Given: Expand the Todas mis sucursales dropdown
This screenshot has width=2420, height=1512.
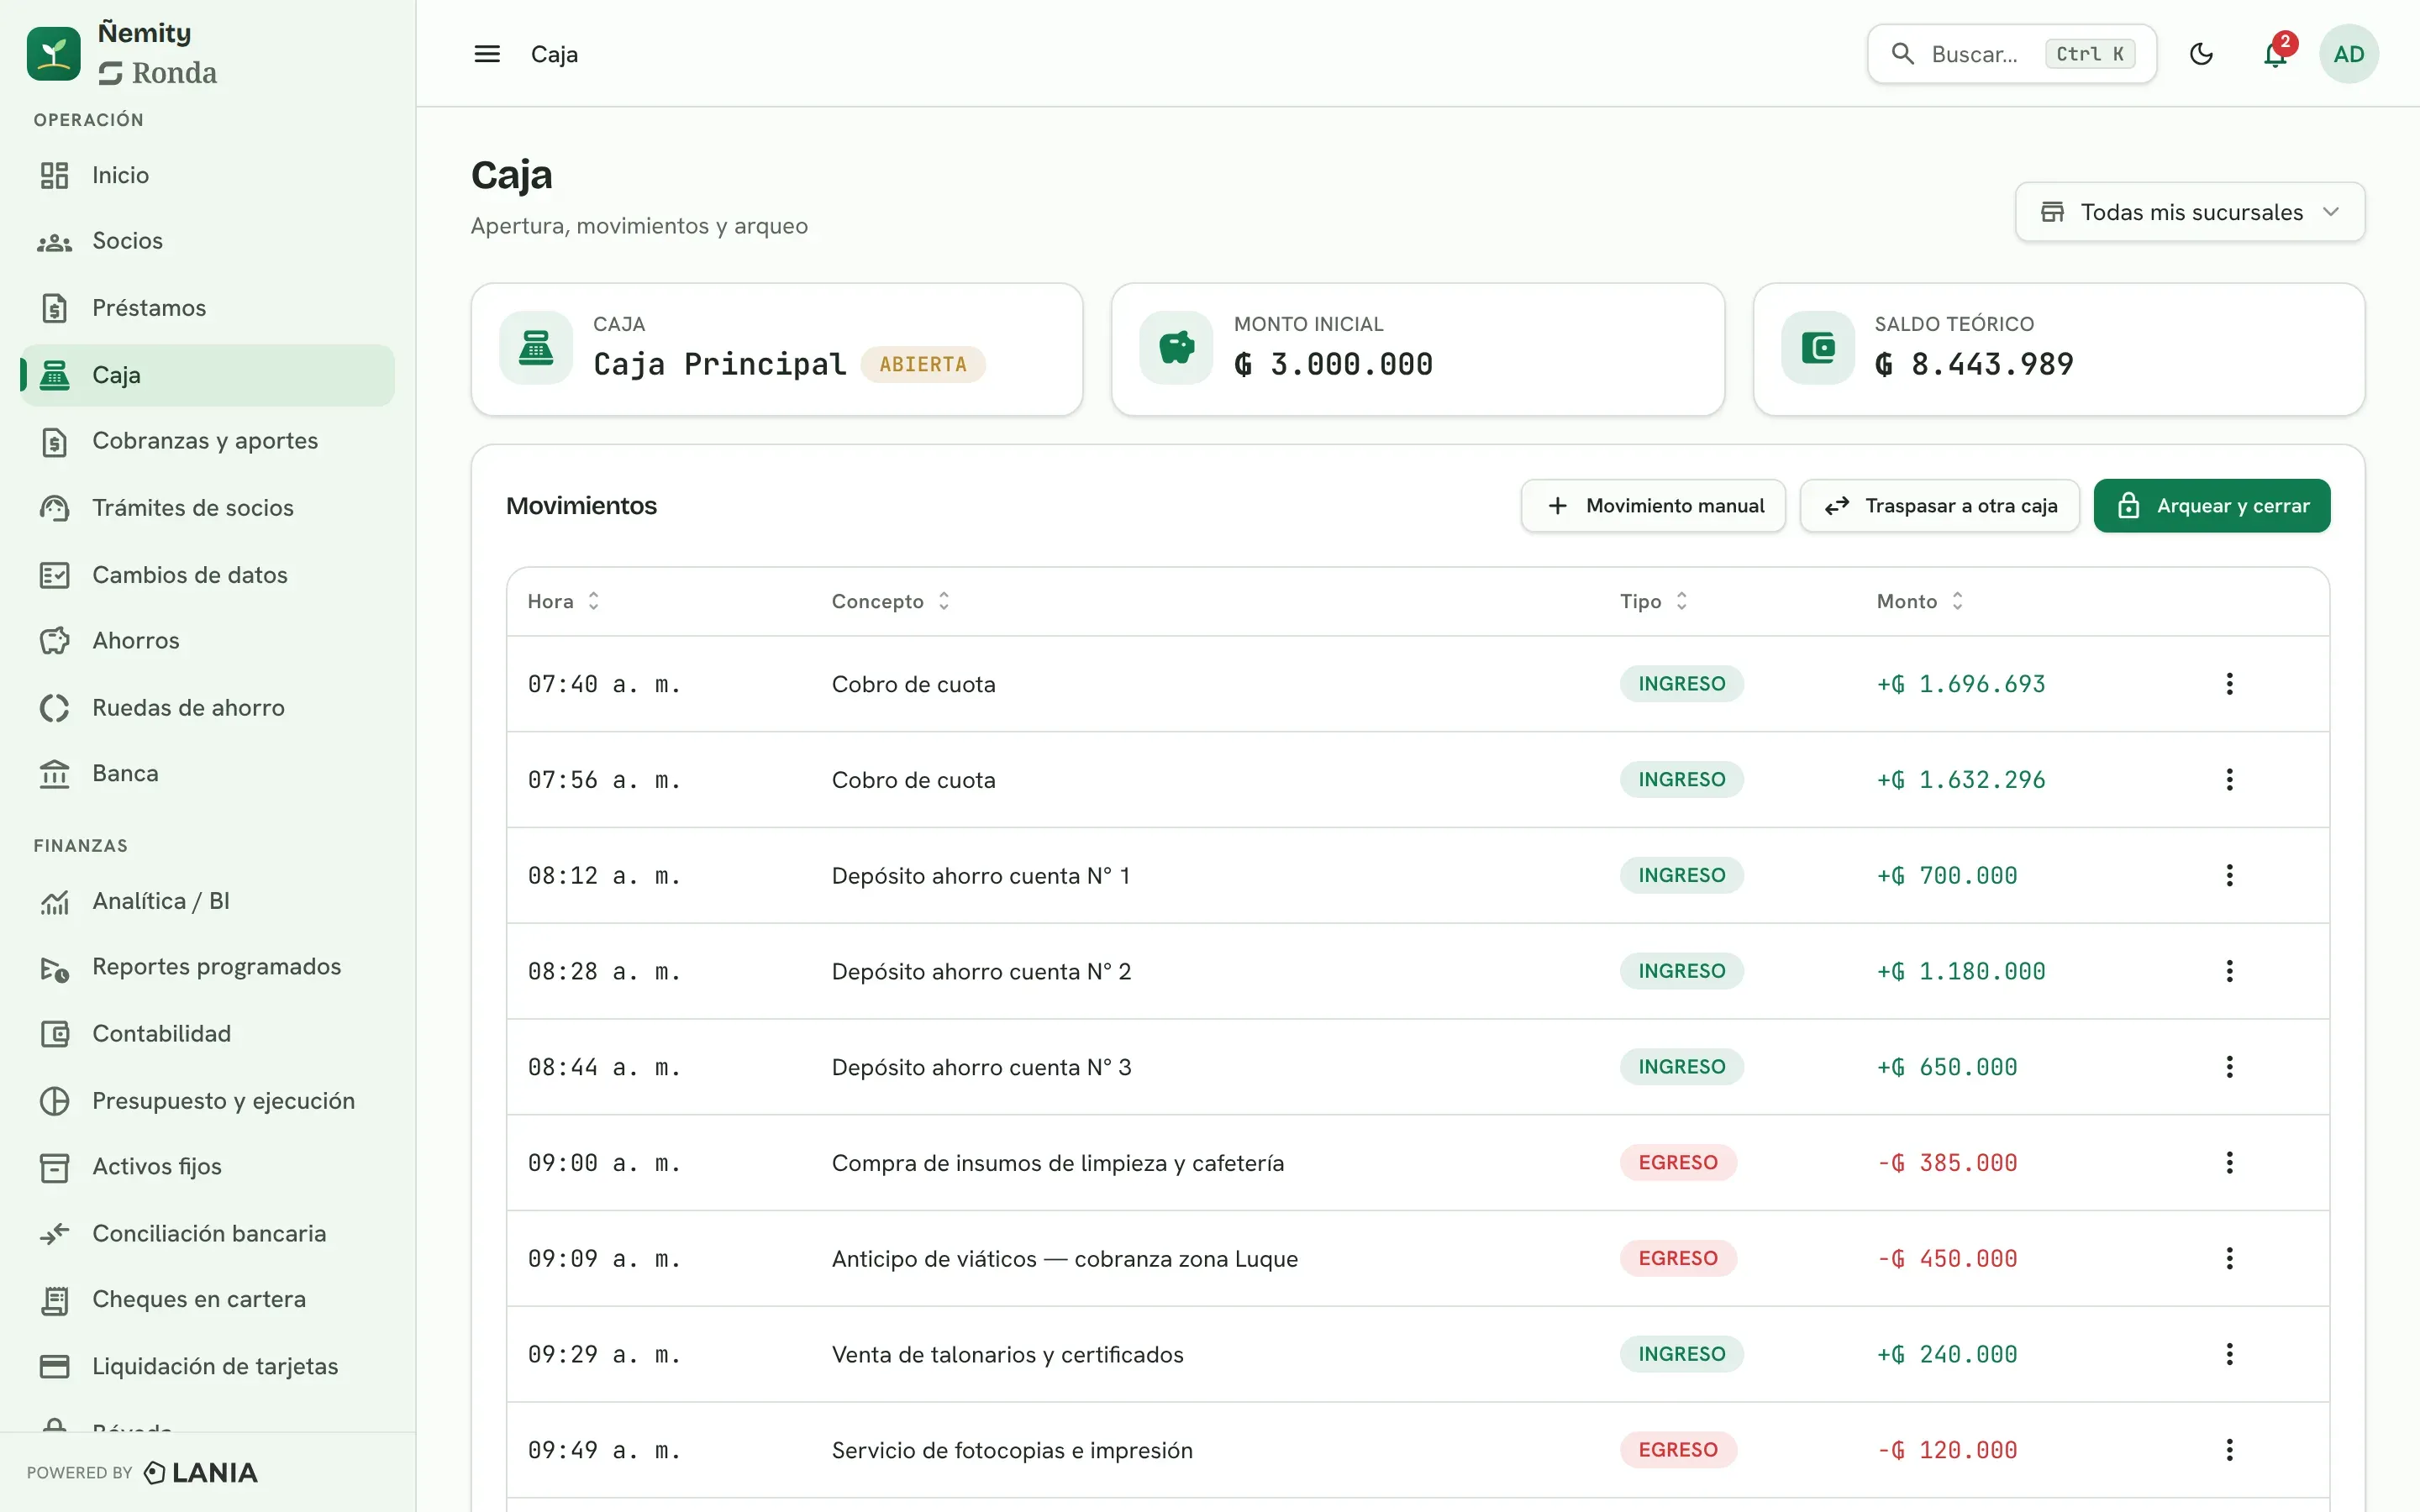Looking at the screenshot, I should click(2190, 212).
